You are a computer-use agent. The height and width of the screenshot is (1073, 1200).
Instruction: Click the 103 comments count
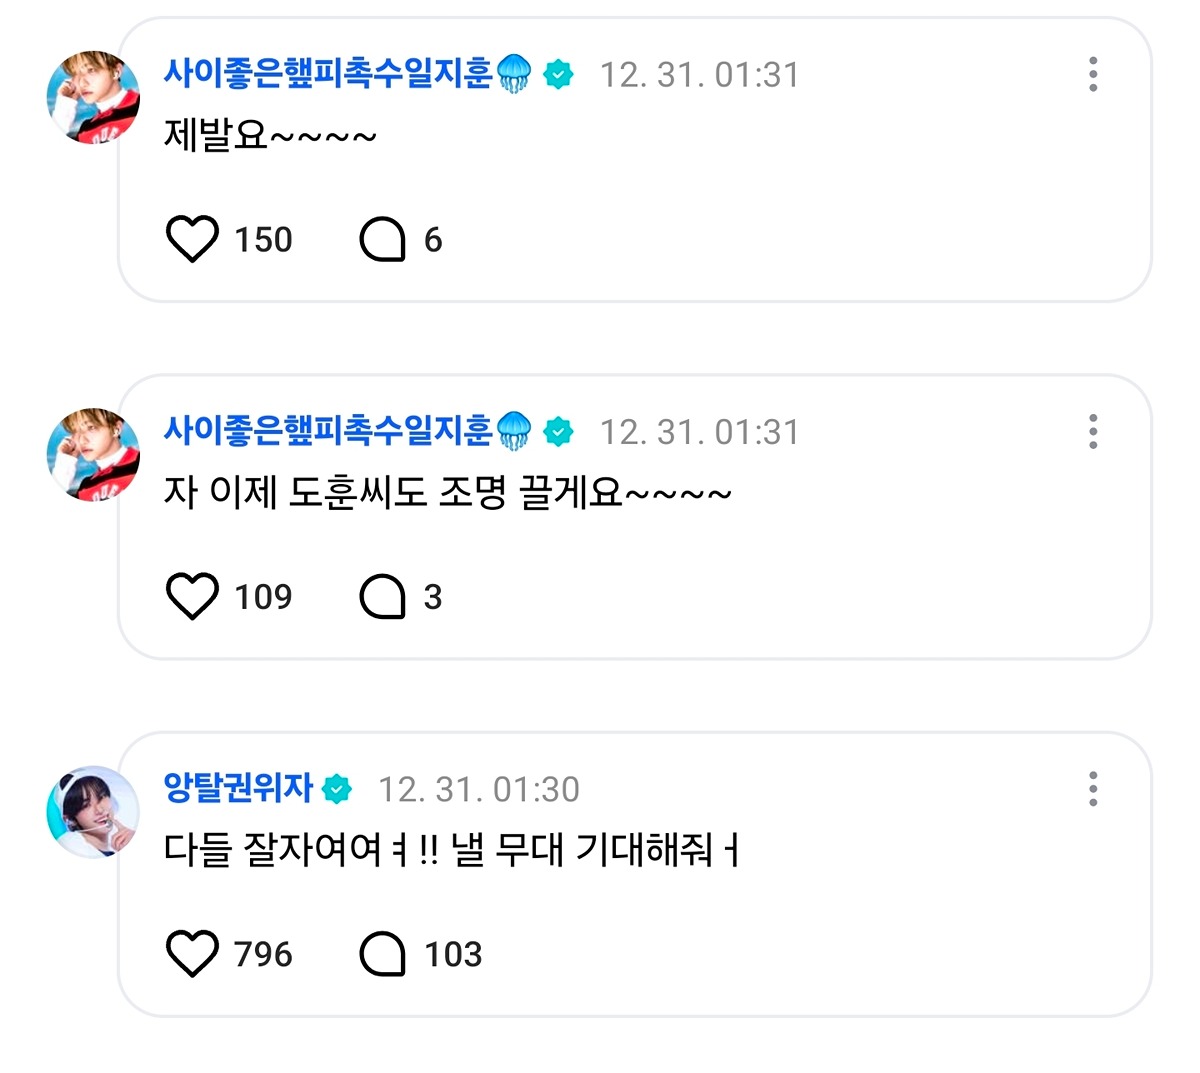[x=453, y=954]
